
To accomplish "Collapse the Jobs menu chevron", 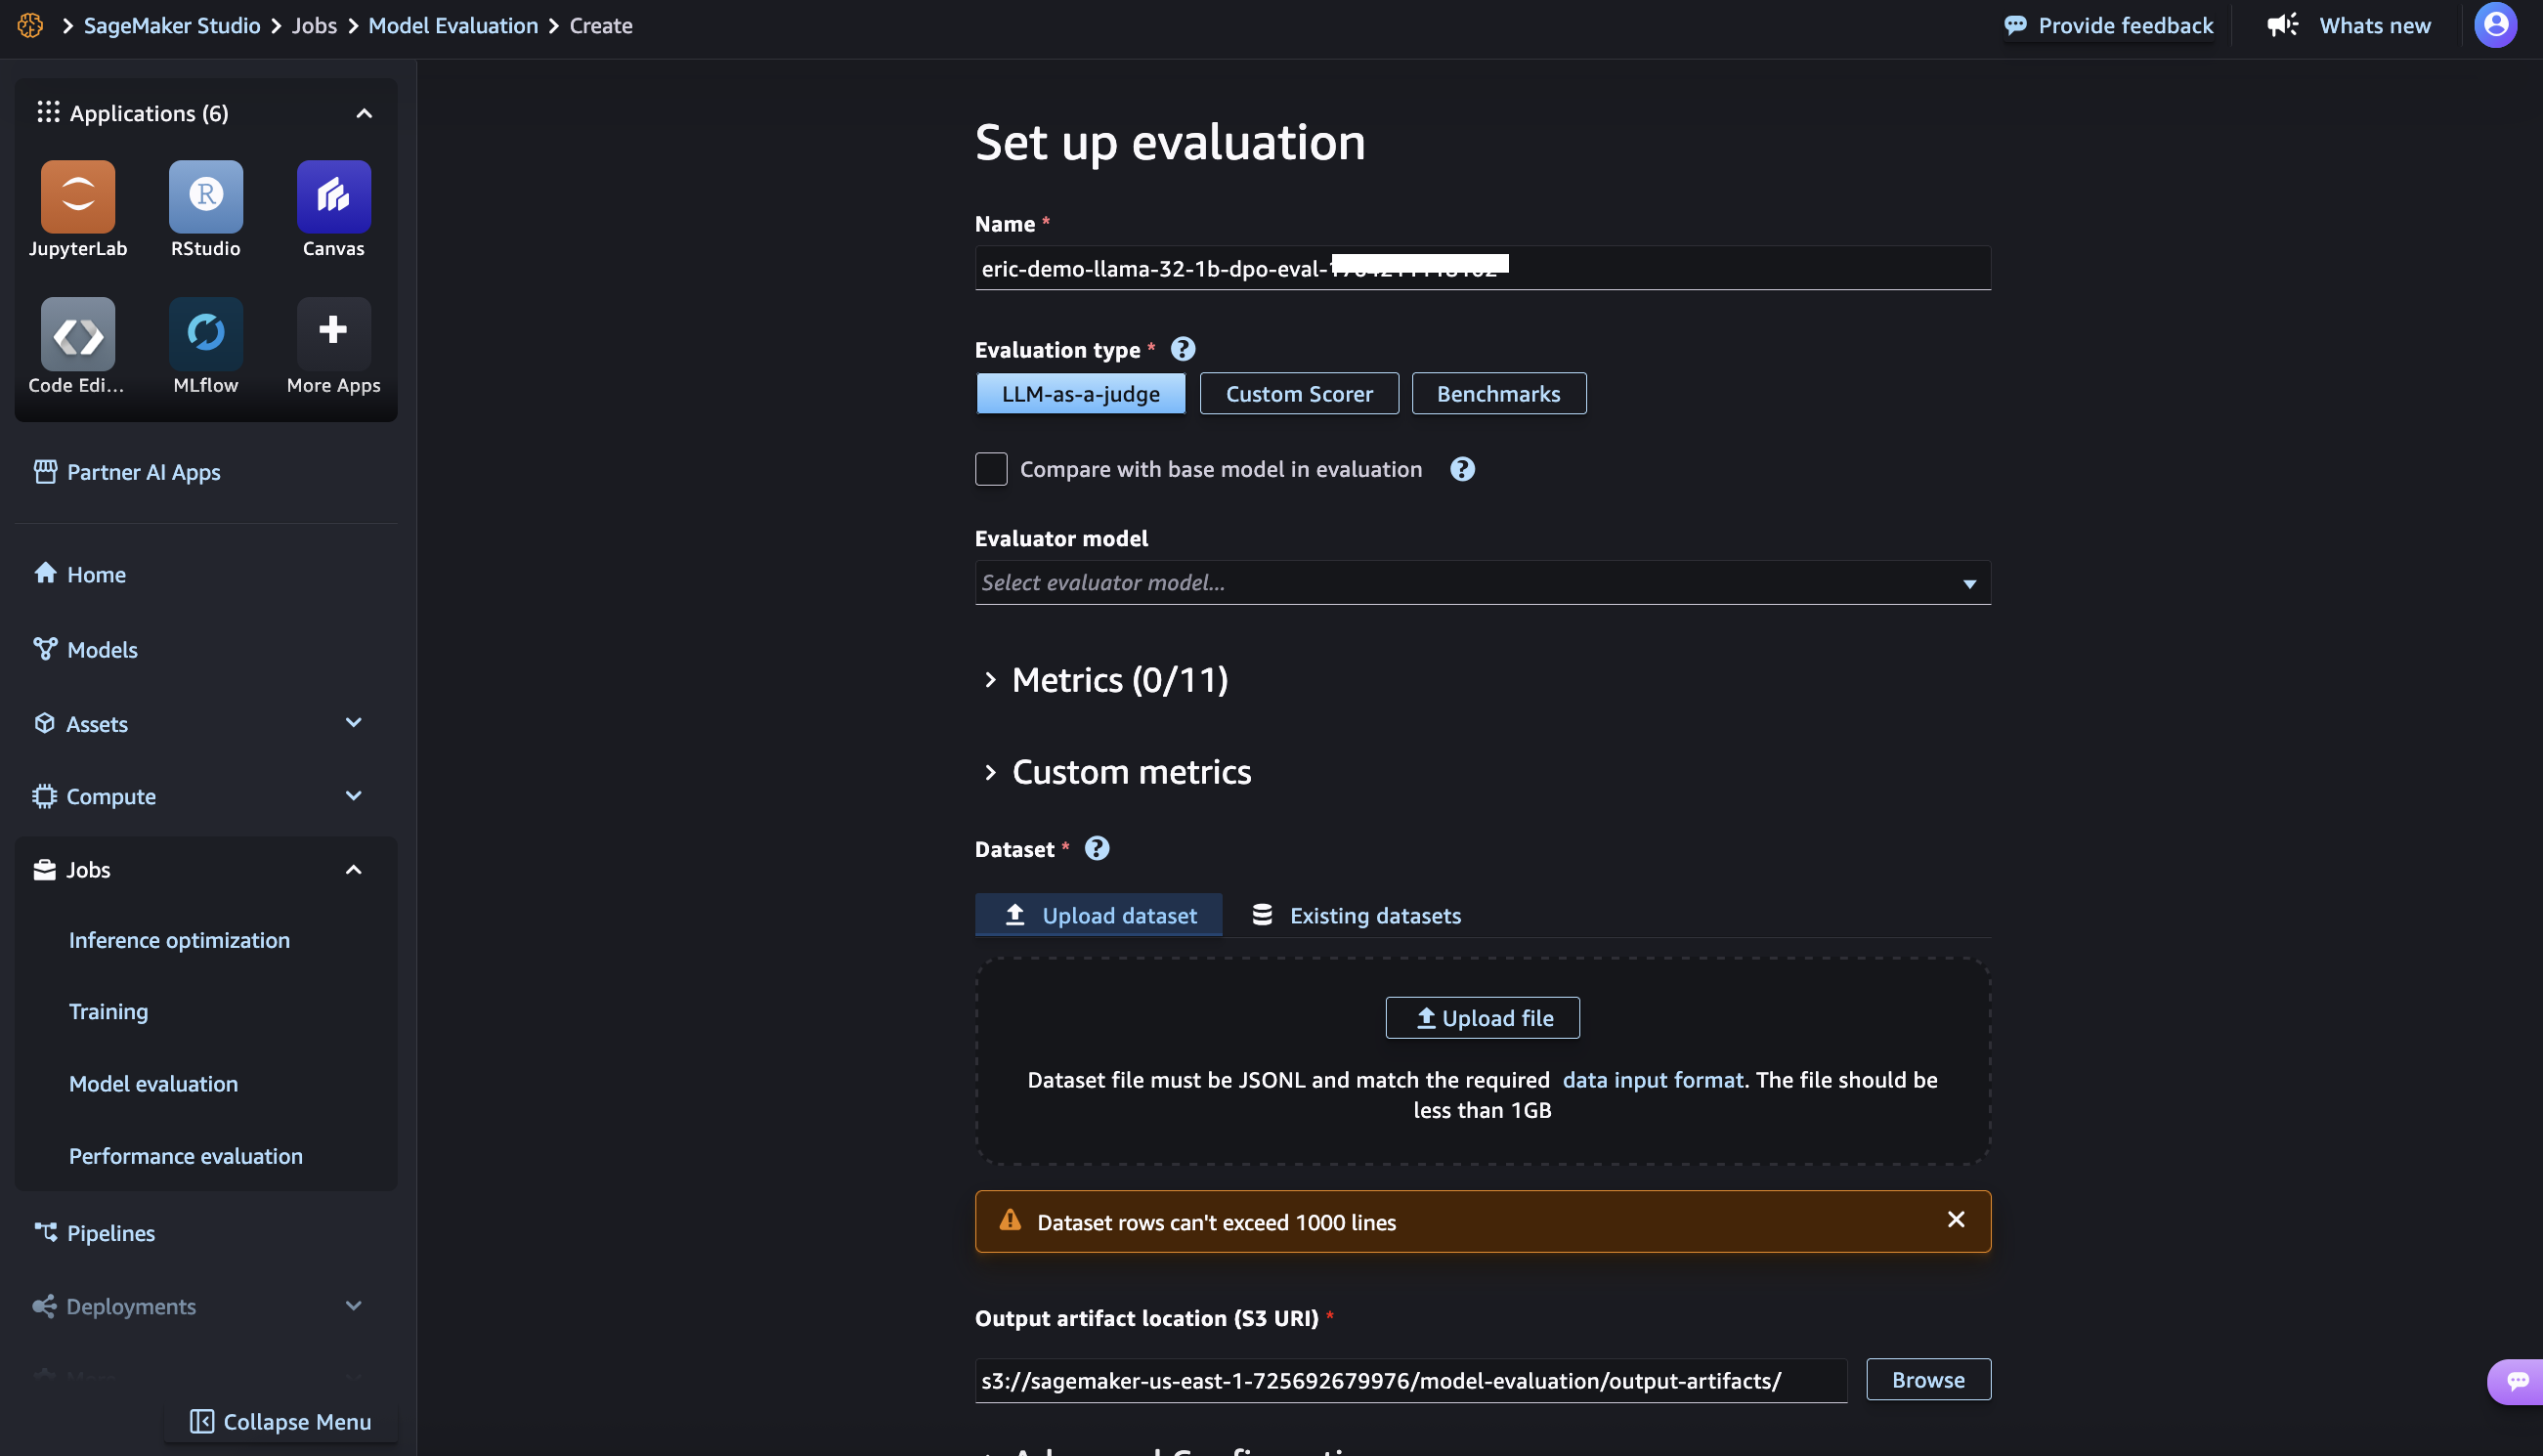I will (353, 870).
